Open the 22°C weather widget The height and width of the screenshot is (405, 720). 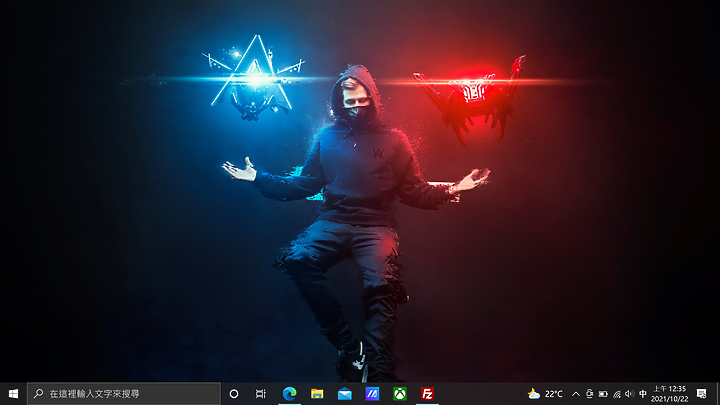tap(545, 394)
